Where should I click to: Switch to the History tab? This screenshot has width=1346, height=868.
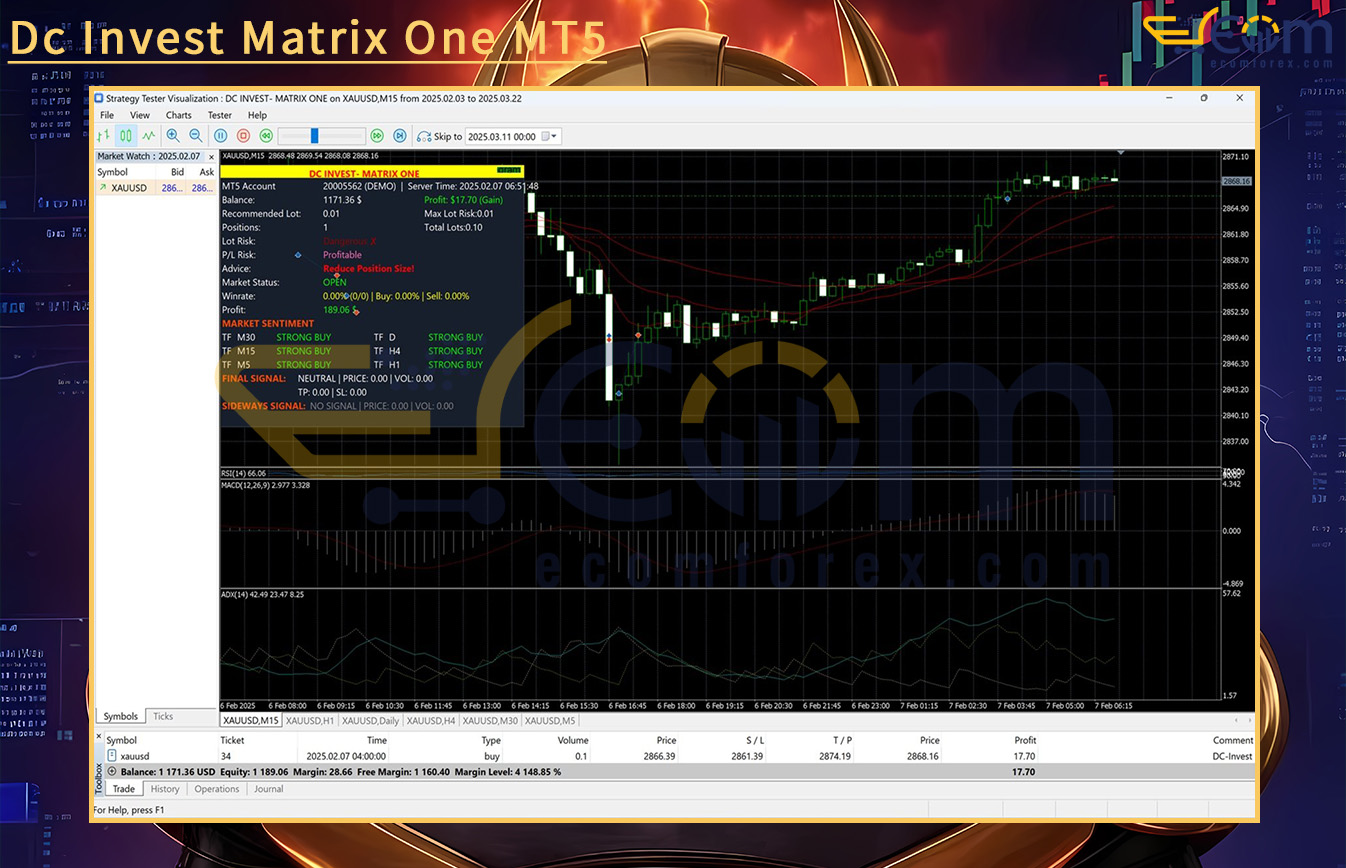[165, 789]
